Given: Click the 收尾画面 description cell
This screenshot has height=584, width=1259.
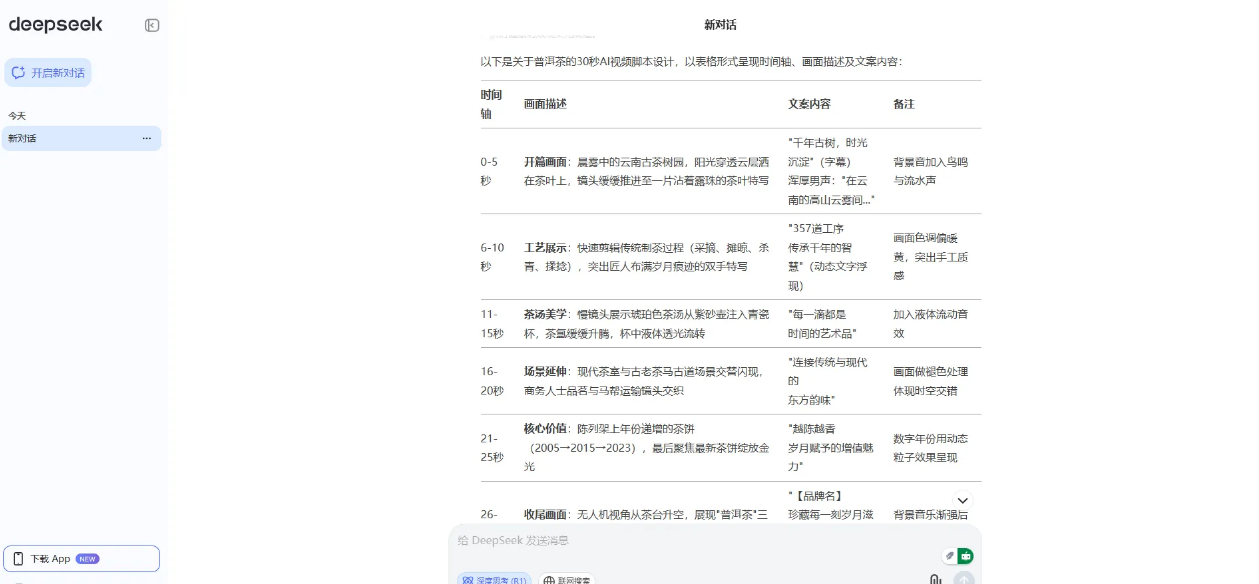Looking at the screenshot, I should [x=646, y=514].
